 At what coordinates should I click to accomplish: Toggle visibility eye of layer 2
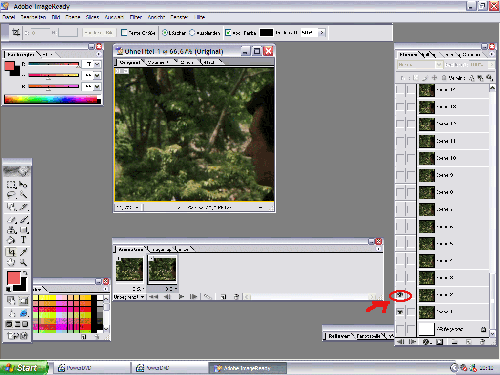[x=400, y=295]
